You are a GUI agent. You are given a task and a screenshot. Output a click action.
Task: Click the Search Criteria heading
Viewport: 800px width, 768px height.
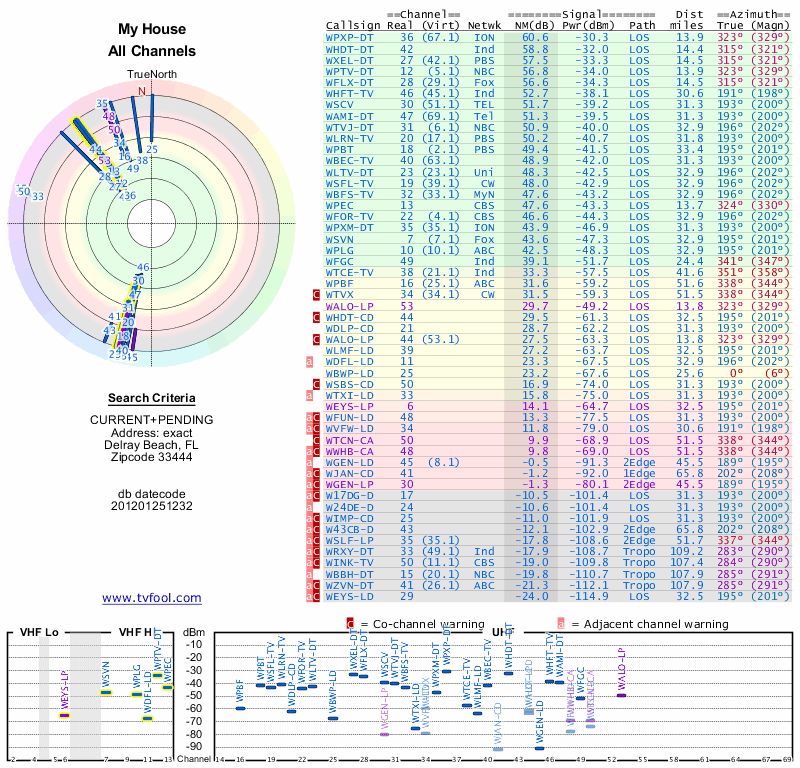pyautogui.click(x=152, y=398)
